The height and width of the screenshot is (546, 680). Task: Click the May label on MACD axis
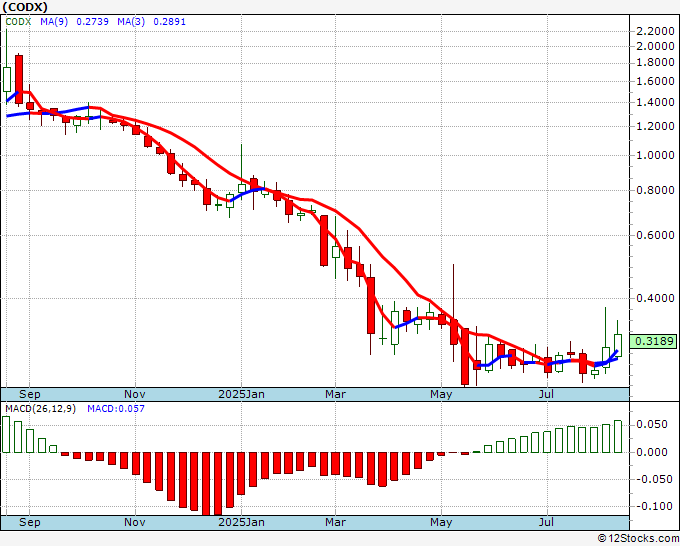pyautogui.click(x=441, y=522)
